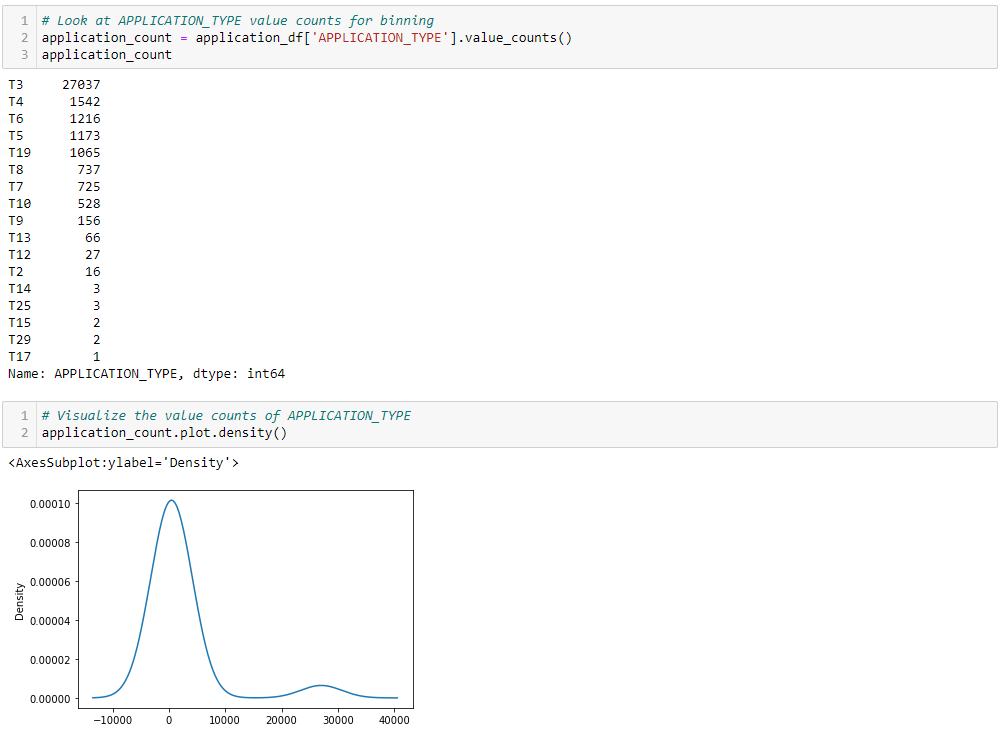Click the AxesSubplot:ylabel='Density' output text
1003x732 pixels.
[123, 463]
